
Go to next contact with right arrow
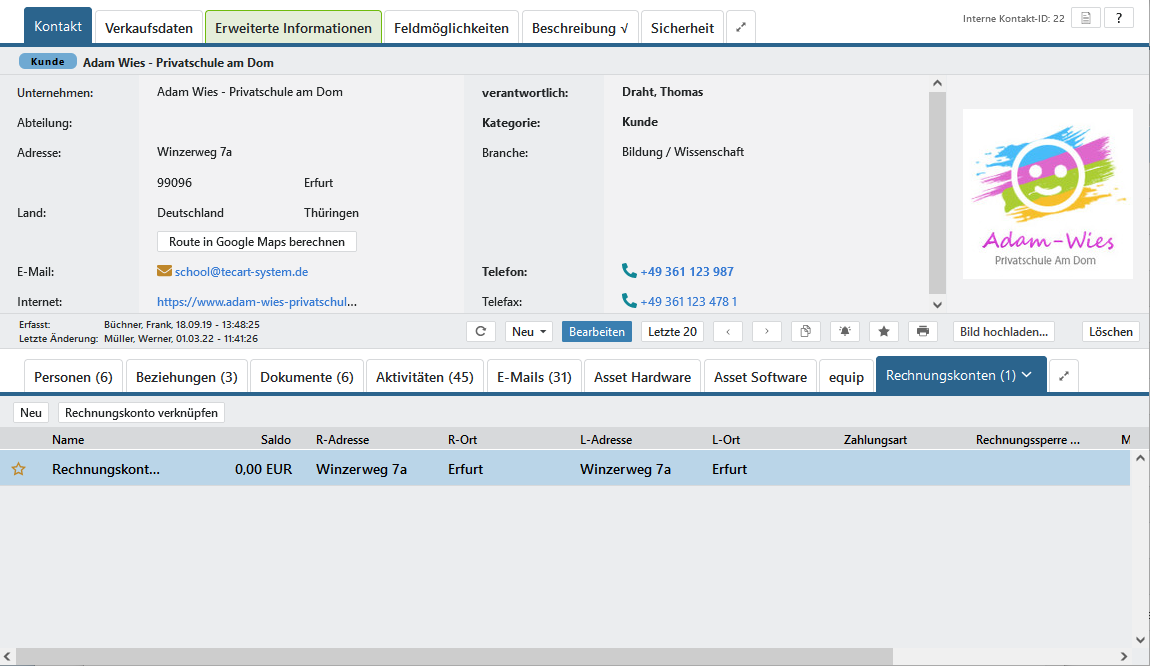coord(767,331)
